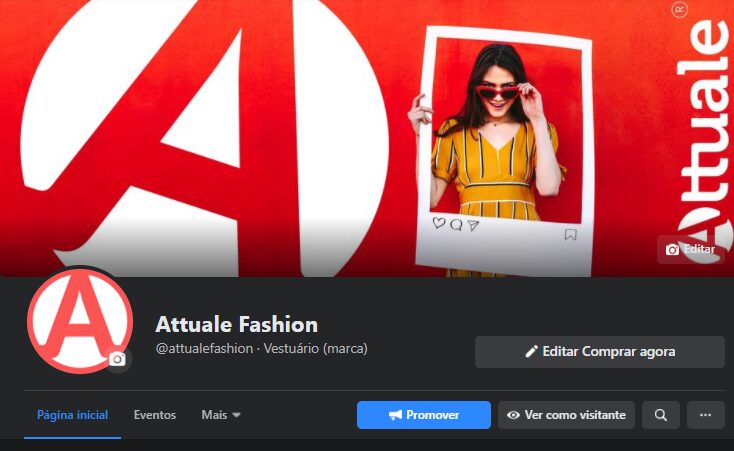Click the Ver como visitante label
Image resolution: width=734 pixels, height=451 pixels.
(x=575, y=415)
